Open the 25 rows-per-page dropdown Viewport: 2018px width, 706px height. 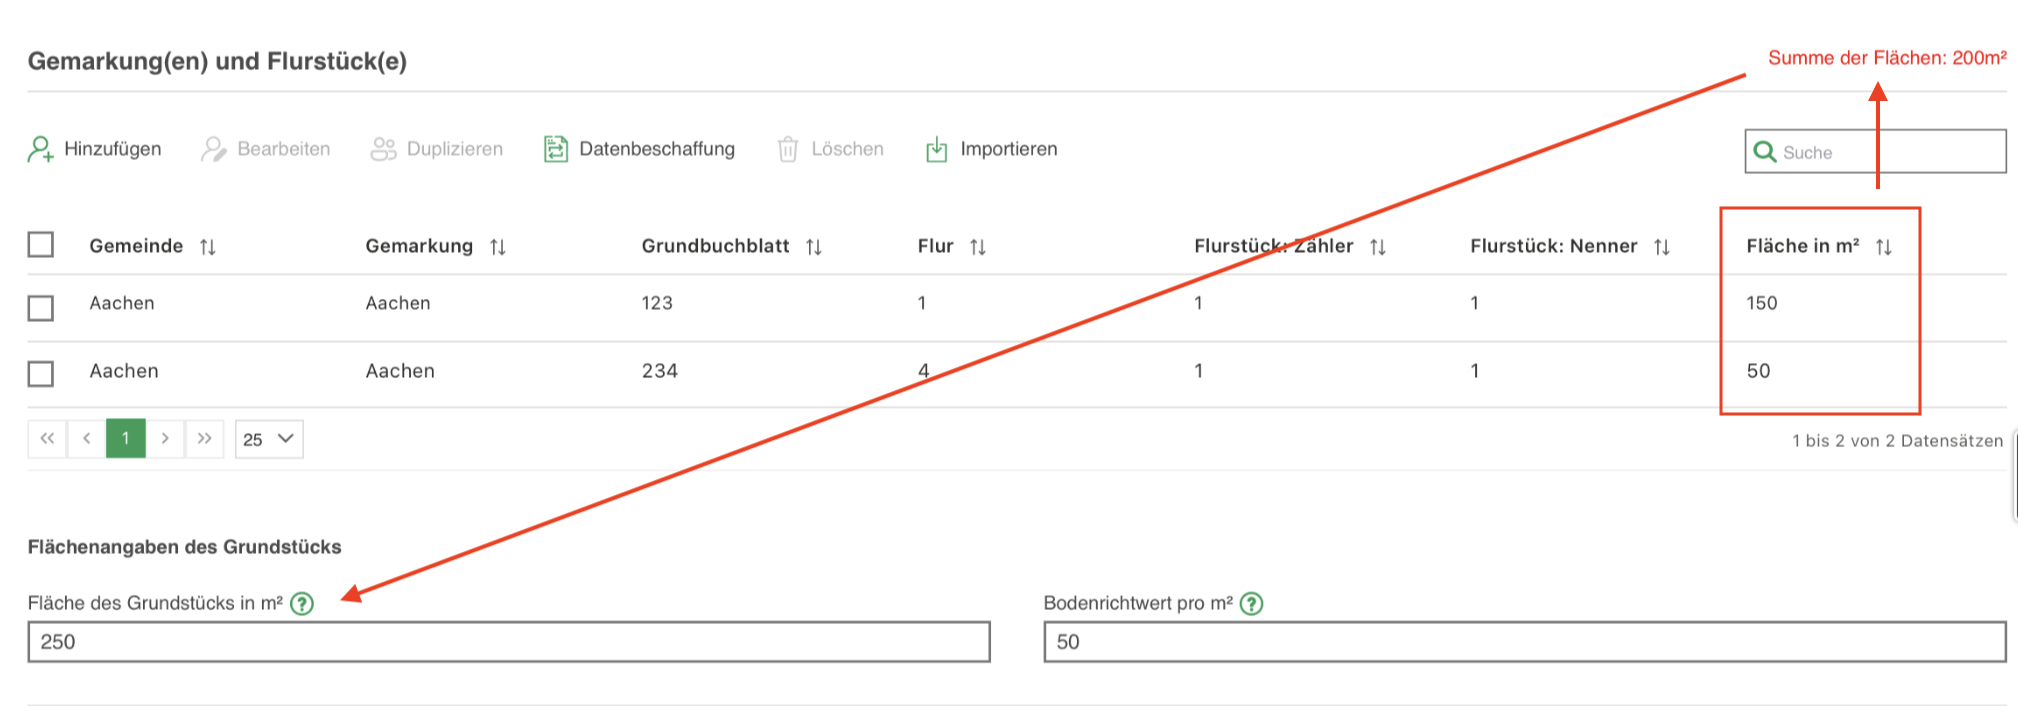click(x=269, y=439)
